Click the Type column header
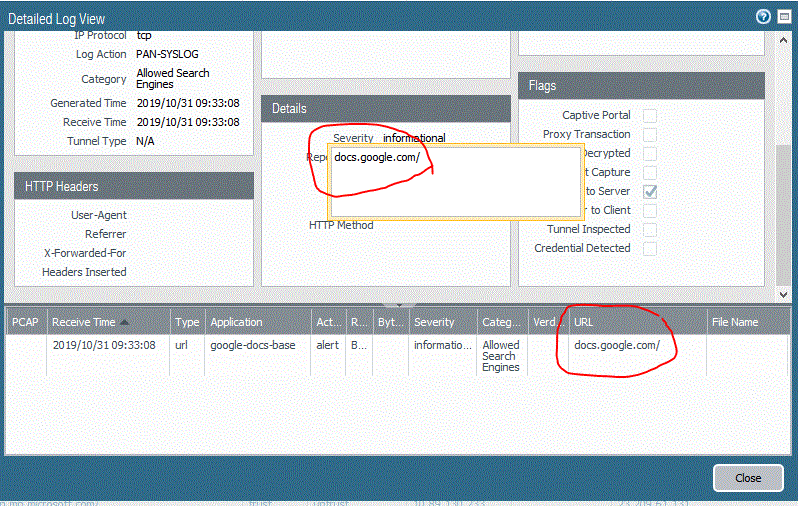This screenshot has height=506, width=798. point(187,322)
